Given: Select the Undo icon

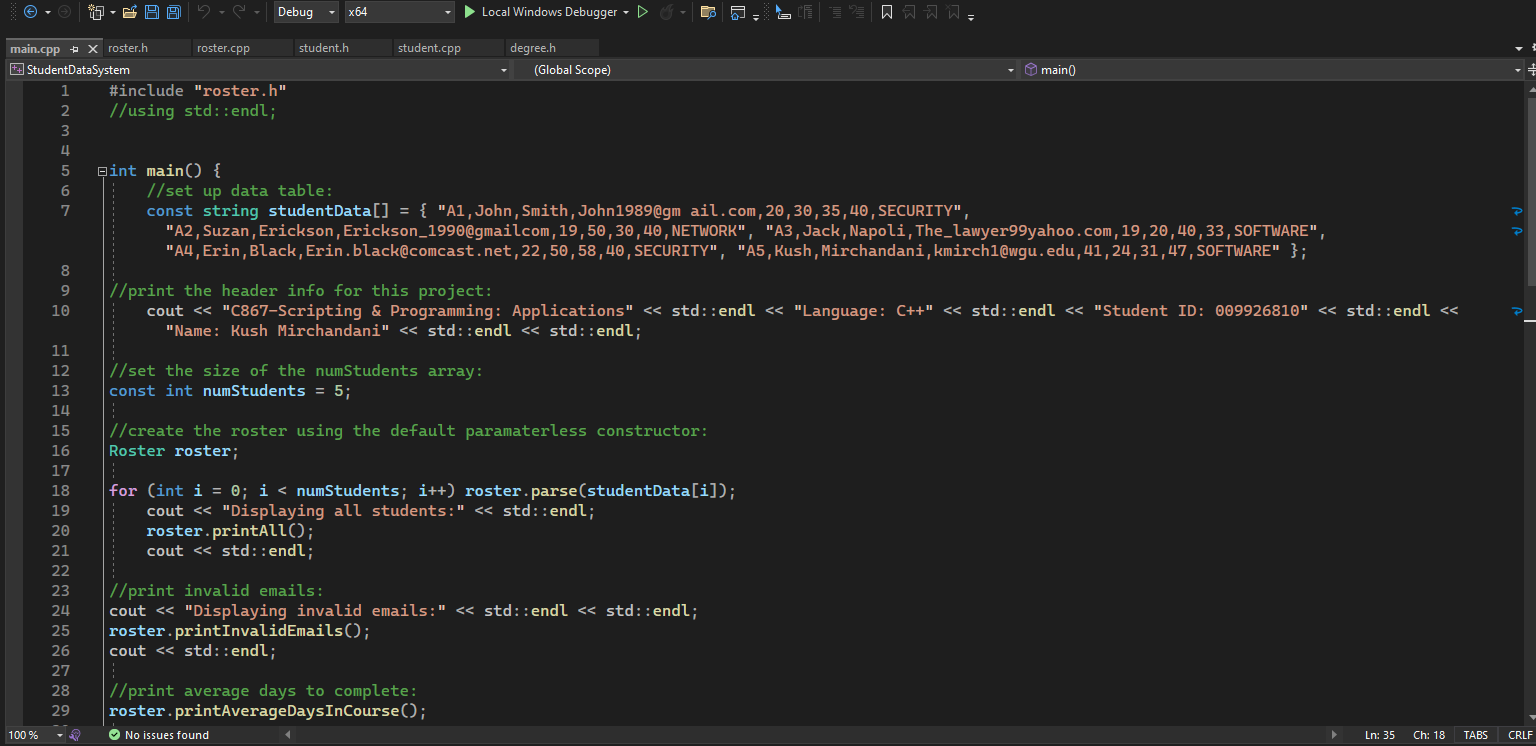Looking at the screenshot, I should (204, 11).
